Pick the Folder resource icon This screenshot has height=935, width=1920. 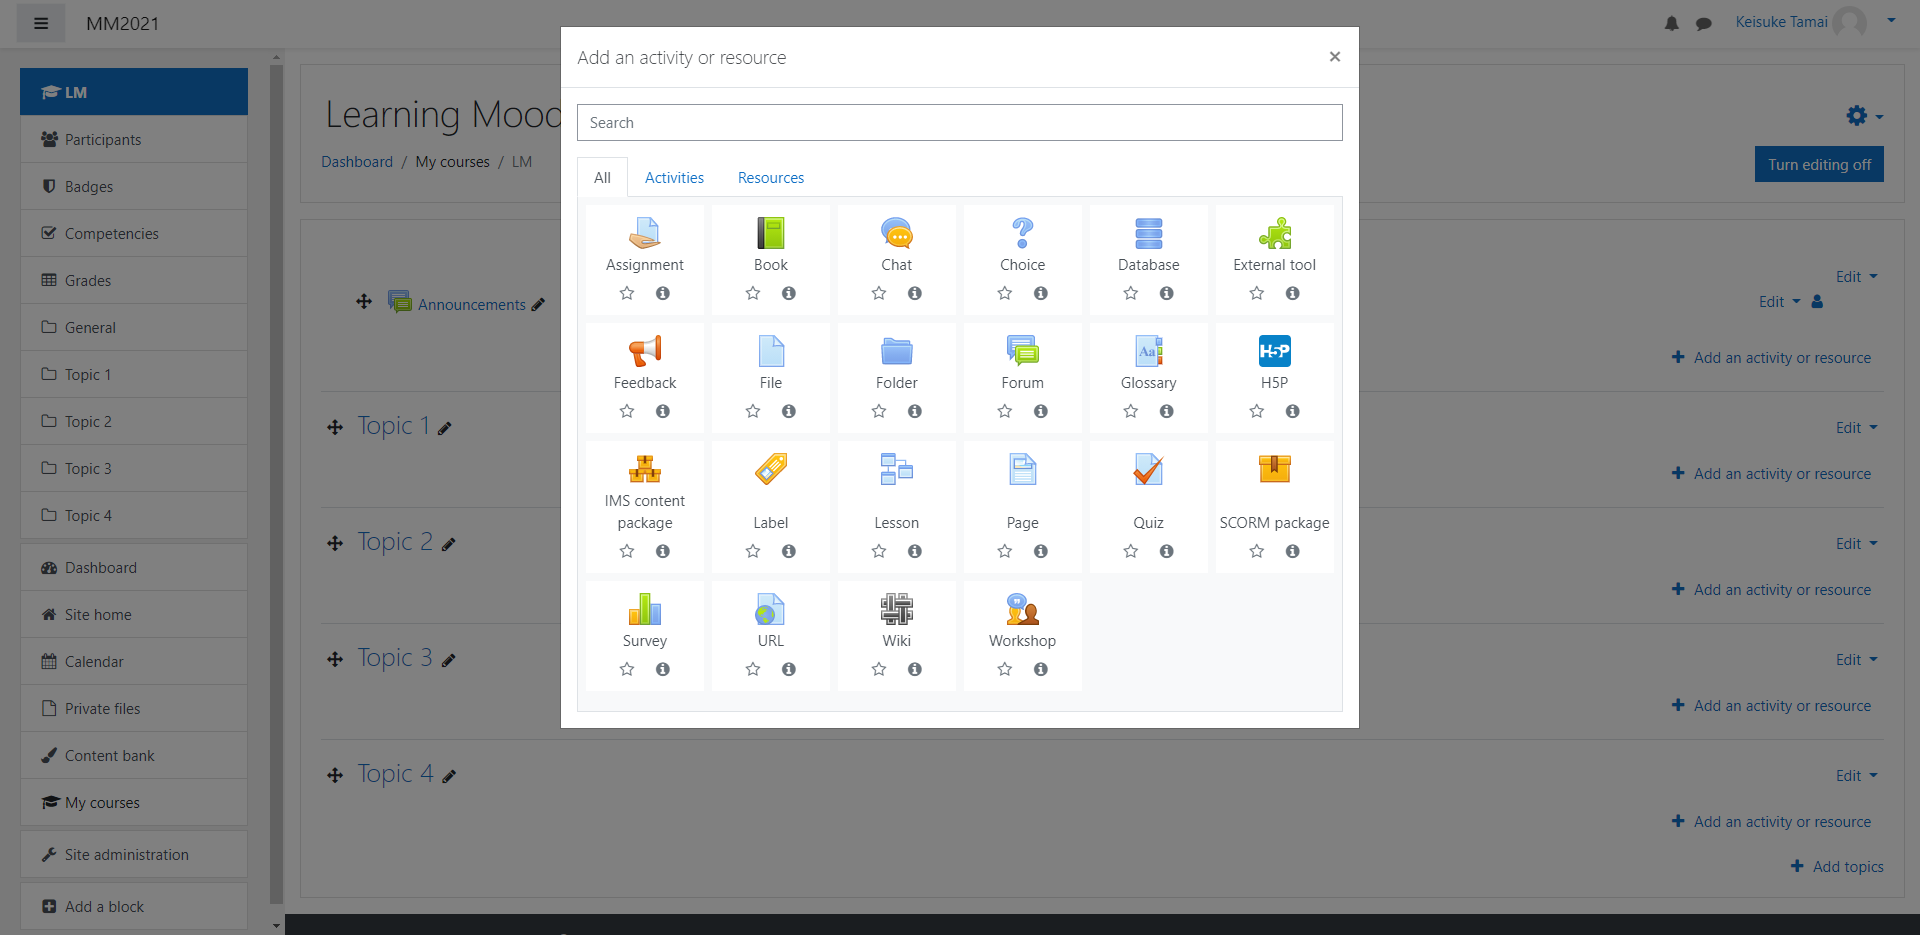pyautogui.click(x=897, y=351)
